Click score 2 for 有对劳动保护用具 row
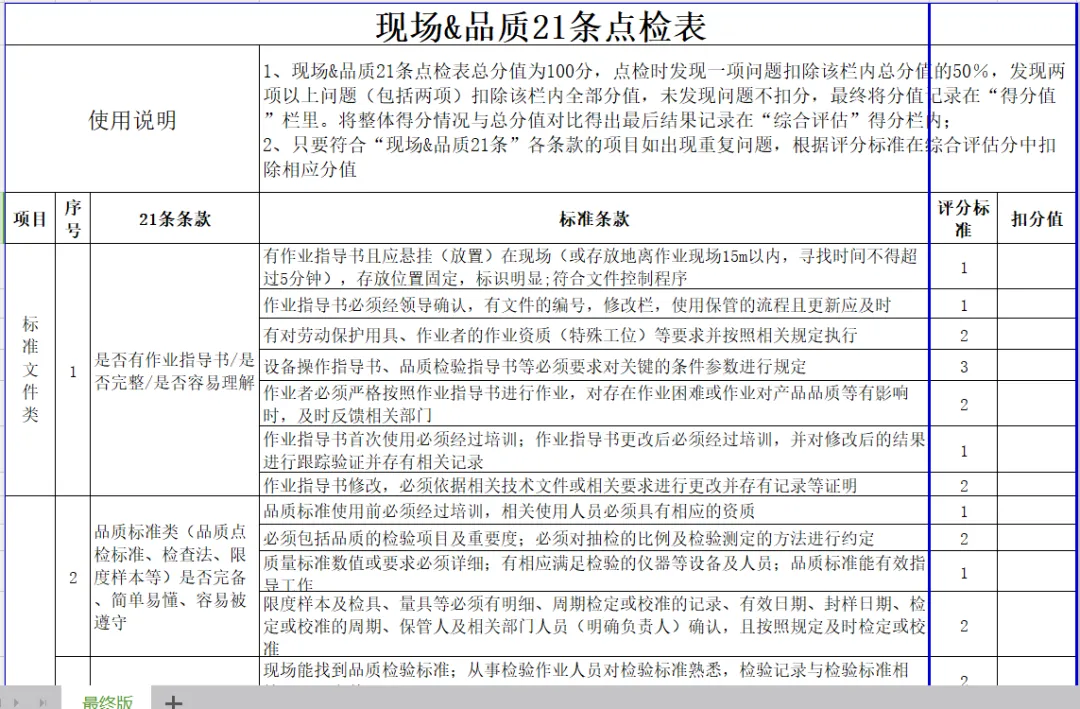The image size is (1080, 709). tap(964, 336)
